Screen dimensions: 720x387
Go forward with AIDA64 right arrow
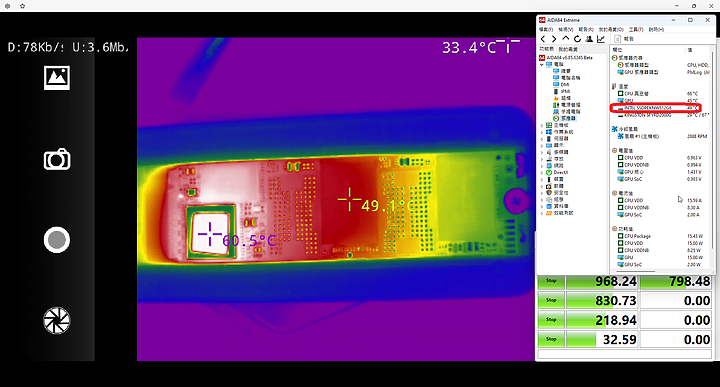pyautogui.click(x=554, y=39)
